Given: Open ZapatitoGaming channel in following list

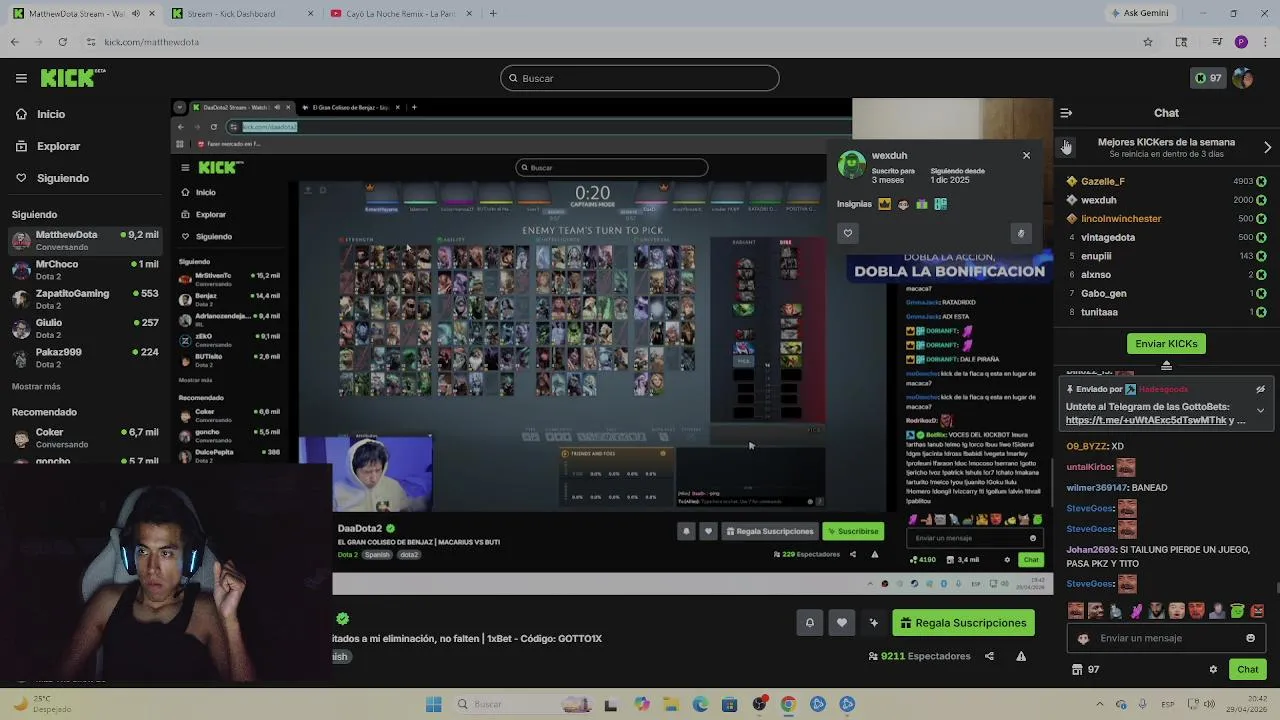Looking at the screenshot, I should [85, 298].
